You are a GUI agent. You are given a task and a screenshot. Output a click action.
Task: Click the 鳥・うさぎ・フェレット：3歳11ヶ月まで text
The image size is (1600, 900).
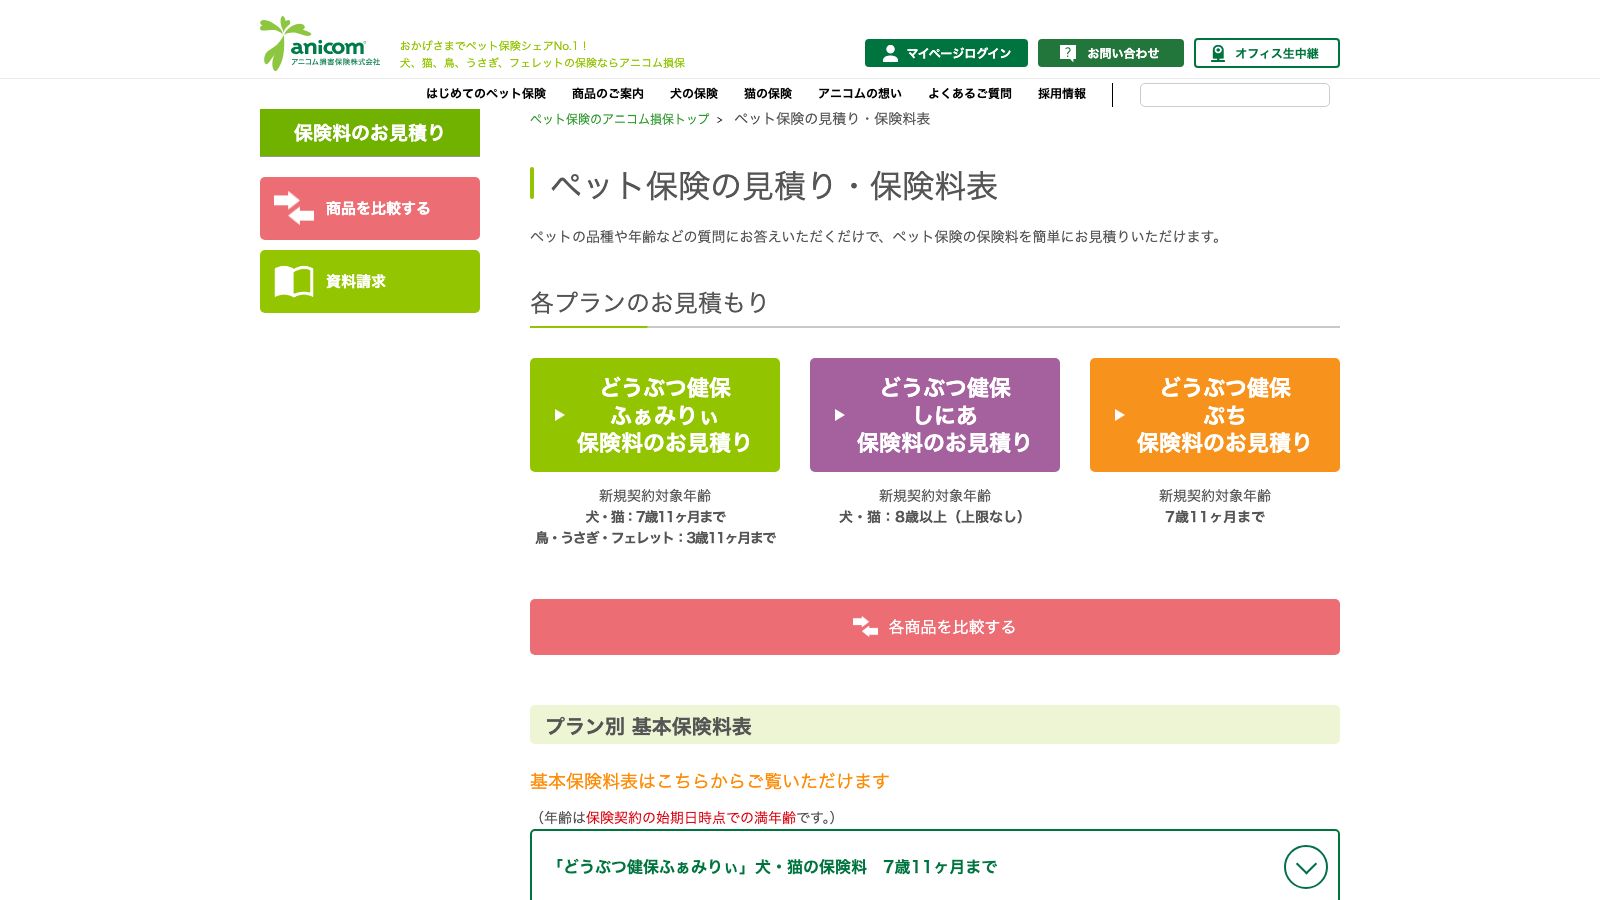coord(655,538)
